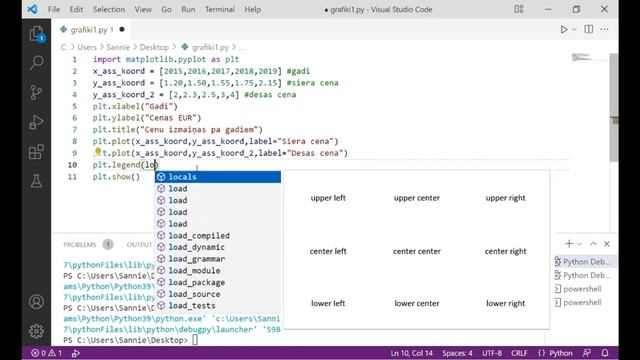Open the File menu
Image resolution: width=640 pixels, height=360 pixels.
pos(54,9)
